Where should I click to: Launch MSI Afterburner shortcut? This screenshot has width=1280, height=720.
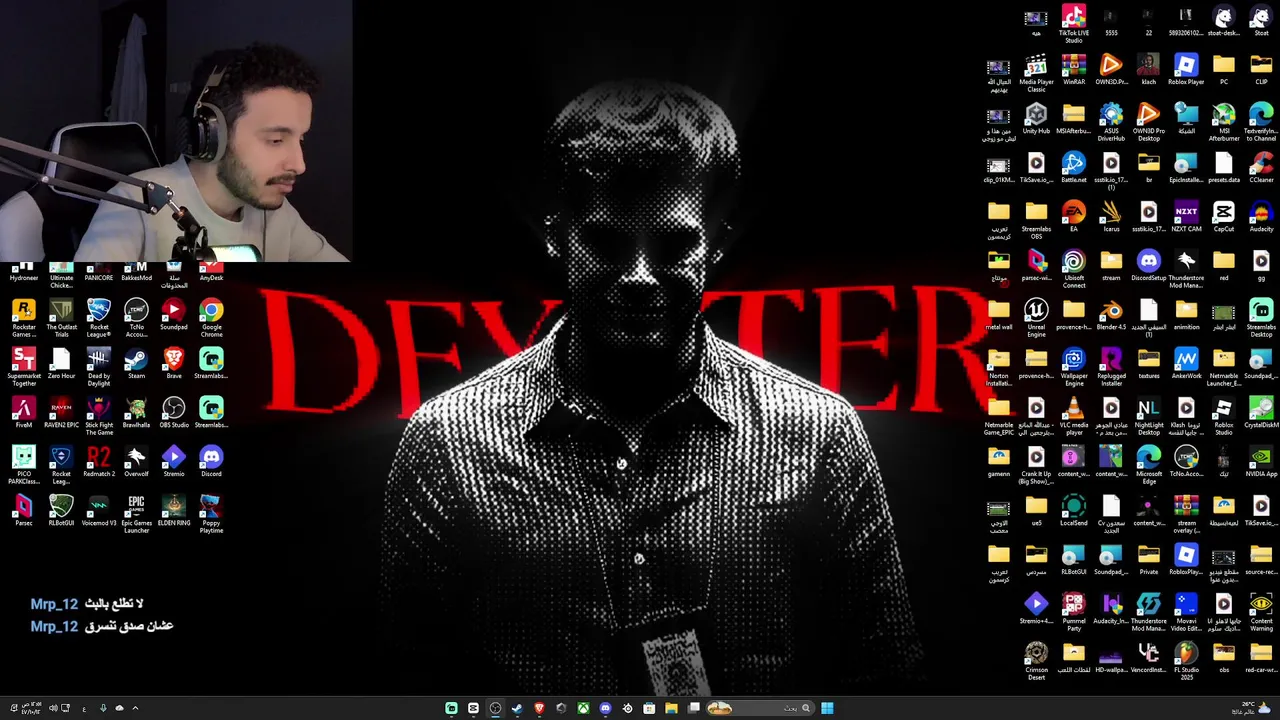click(x=1224, y=122)
